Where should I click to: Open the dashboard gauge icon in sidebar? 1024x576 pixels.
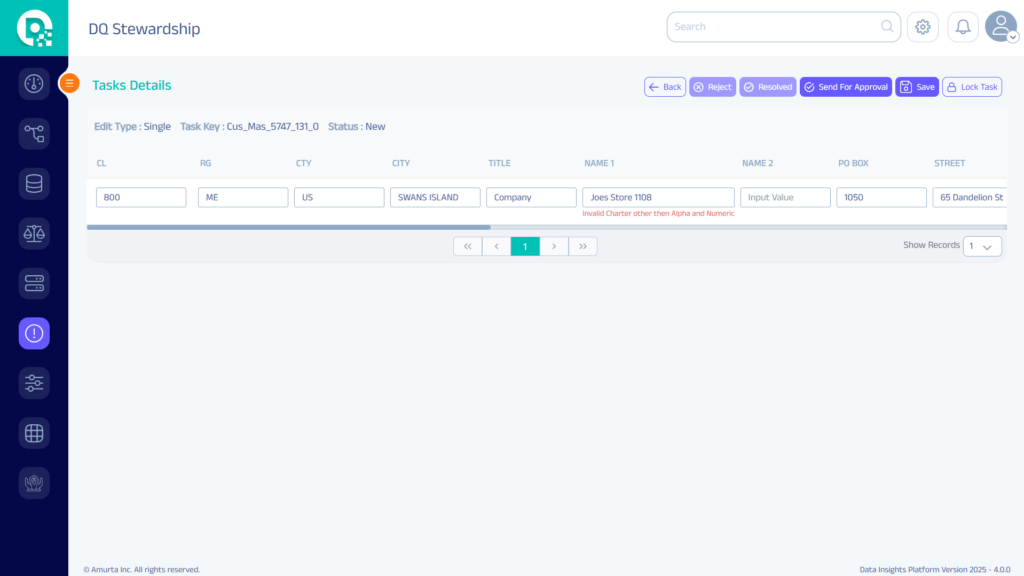tap(34, 83)
